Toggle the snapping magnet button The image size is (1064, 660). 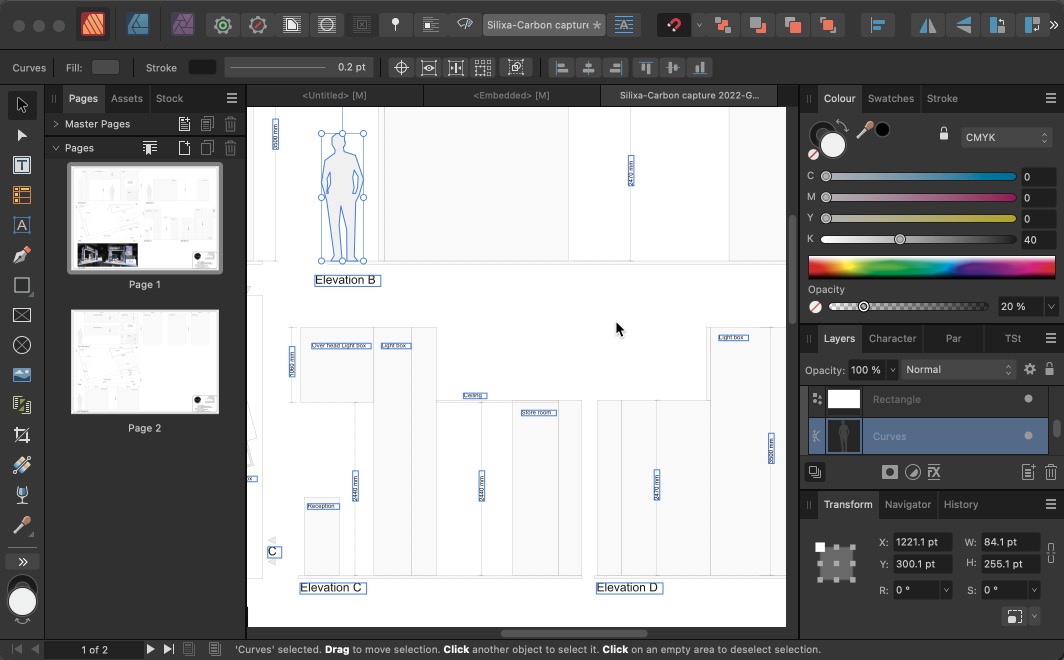pyautogui.click(x=674, y=25)
